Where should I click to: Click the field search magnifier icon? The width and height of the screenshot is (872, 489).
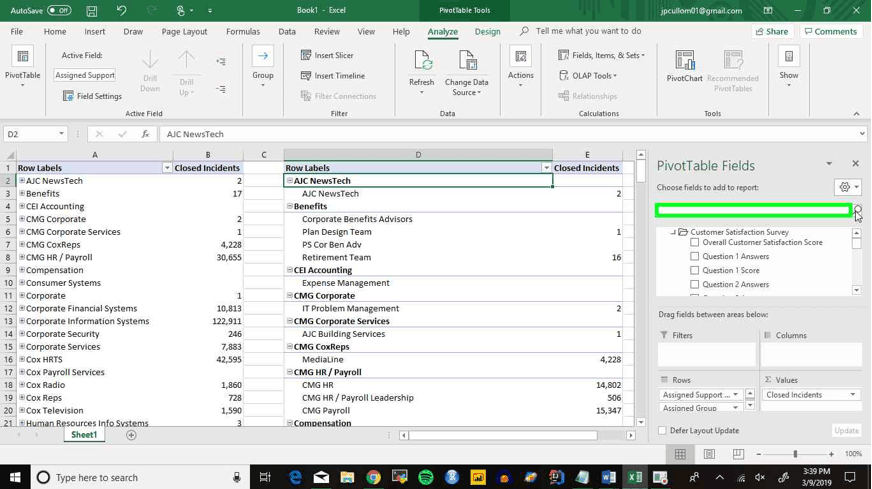(858, 210)
